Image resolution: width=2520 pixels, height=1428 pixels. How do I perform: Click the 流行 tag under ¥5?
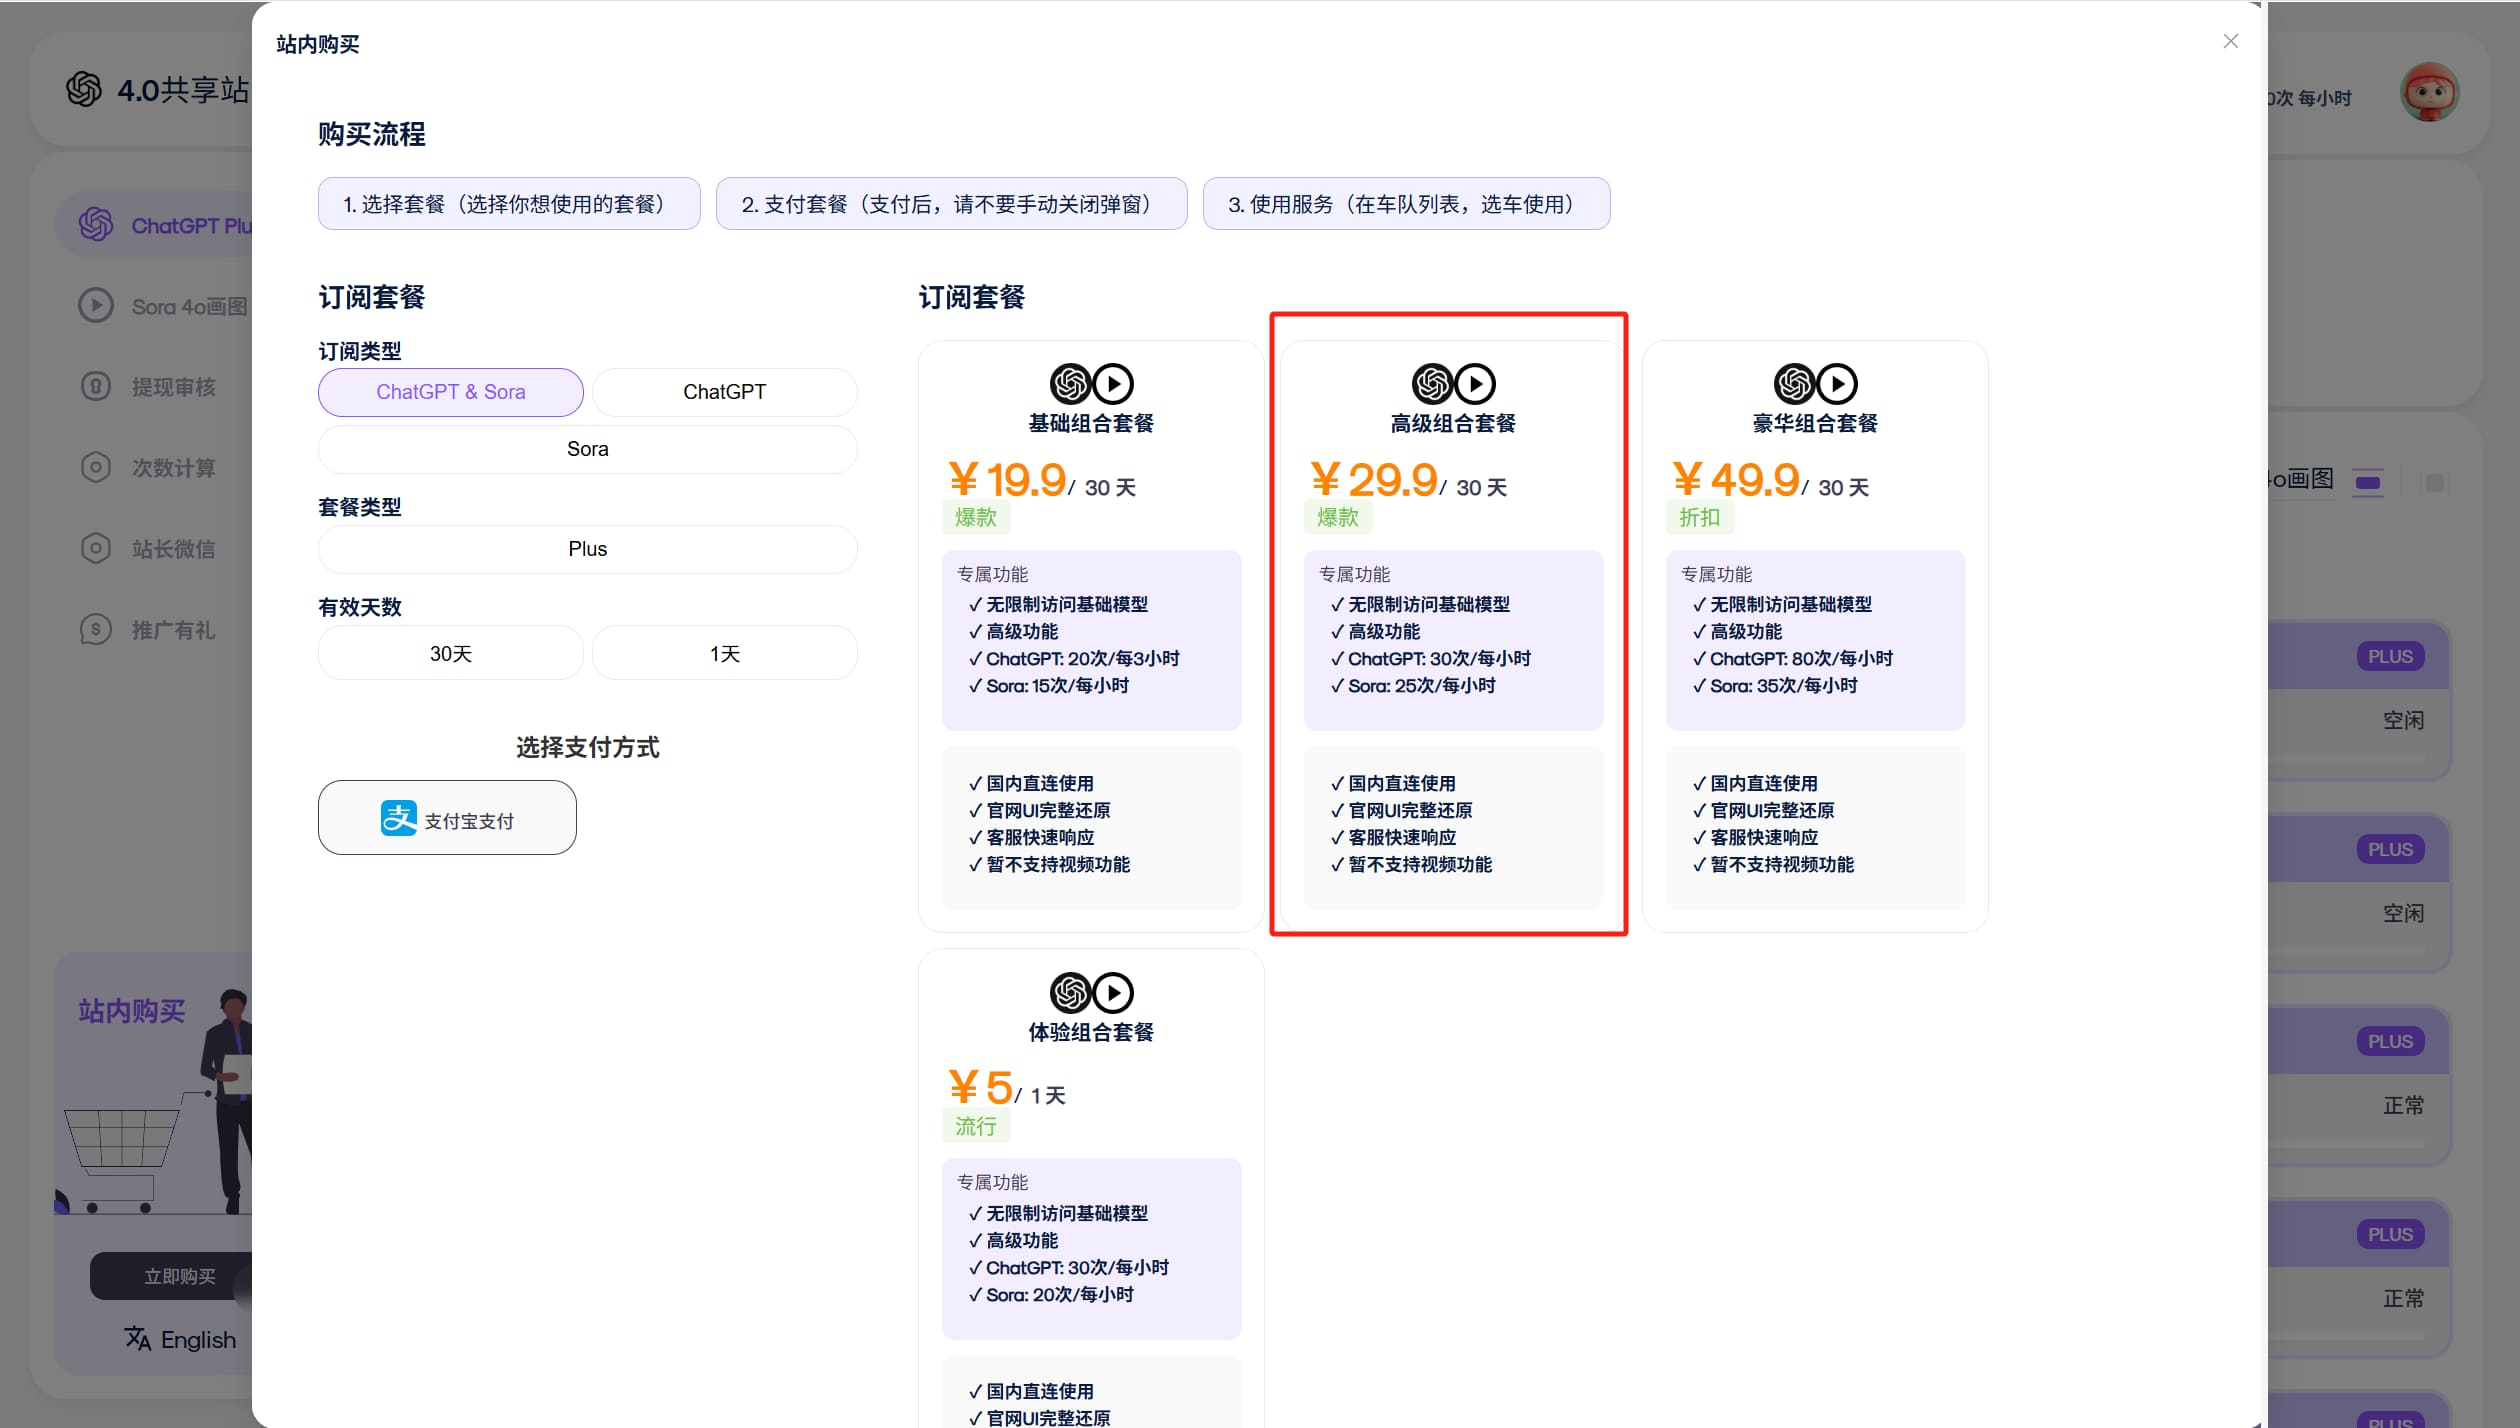click(976, 1127)
